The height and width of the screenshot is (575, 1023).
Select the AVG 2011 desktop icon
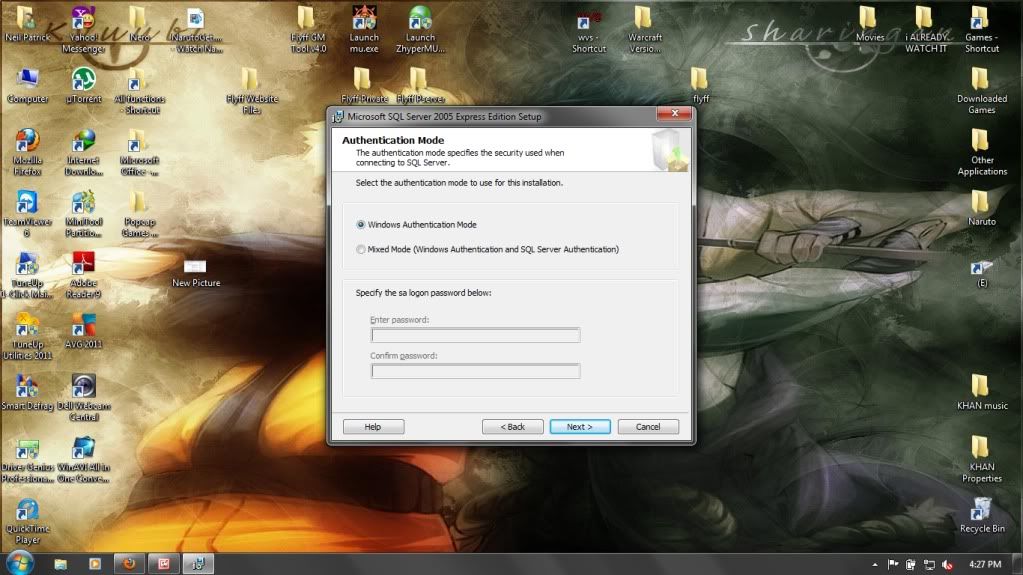point(83,325)
